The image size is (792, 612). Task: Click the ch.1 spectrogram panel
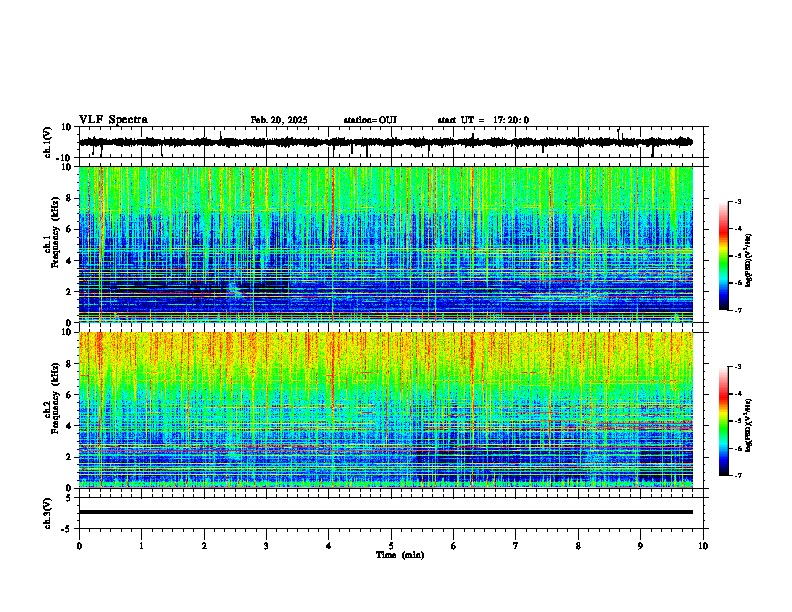386,244
